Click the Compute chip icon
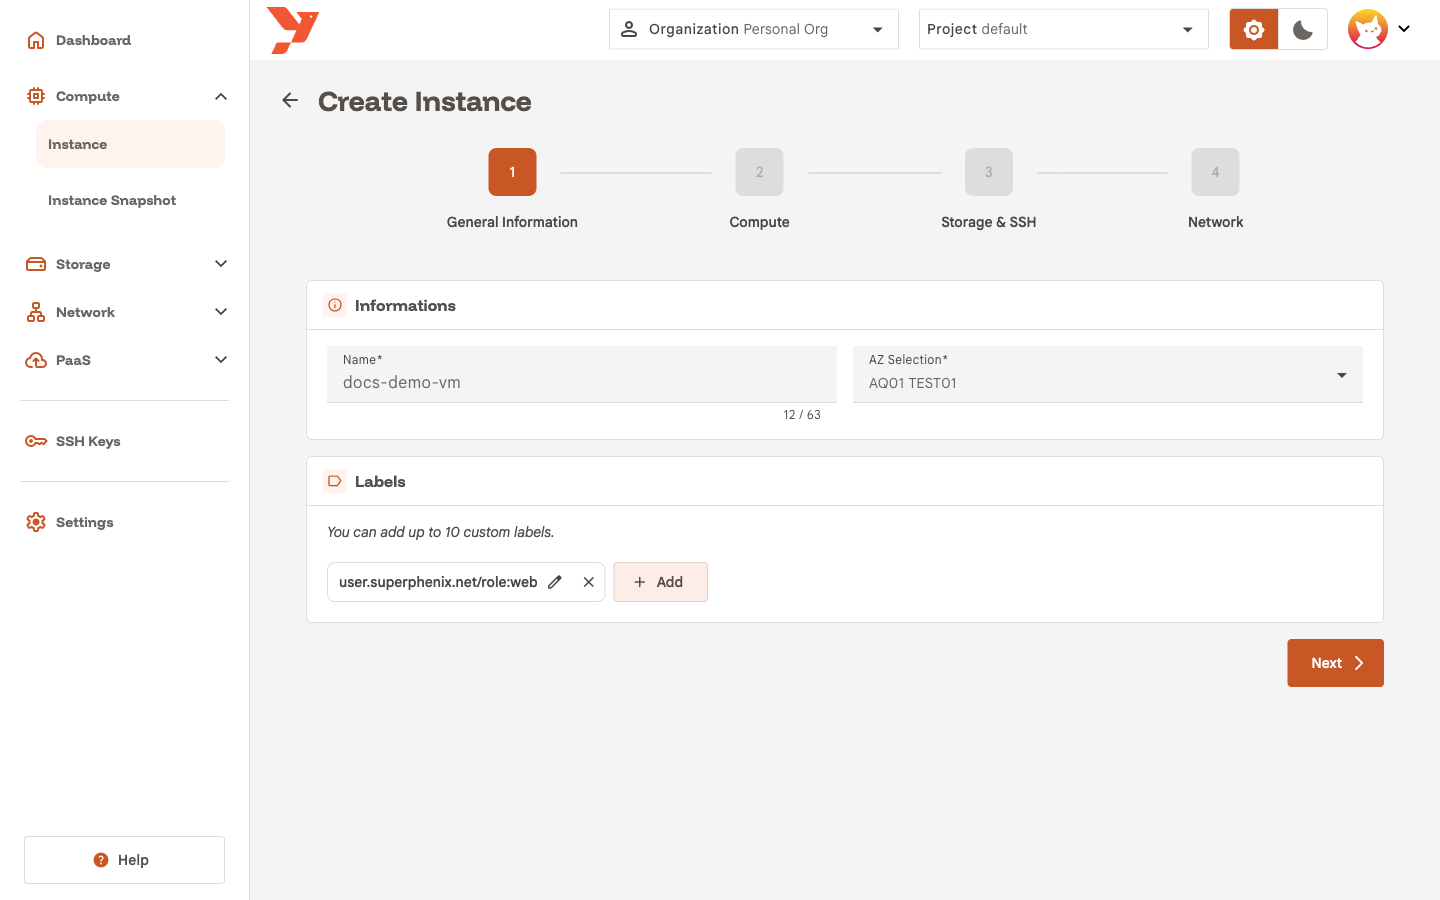The height and width of the screenshot is (900, 1440). coord(36,96)
